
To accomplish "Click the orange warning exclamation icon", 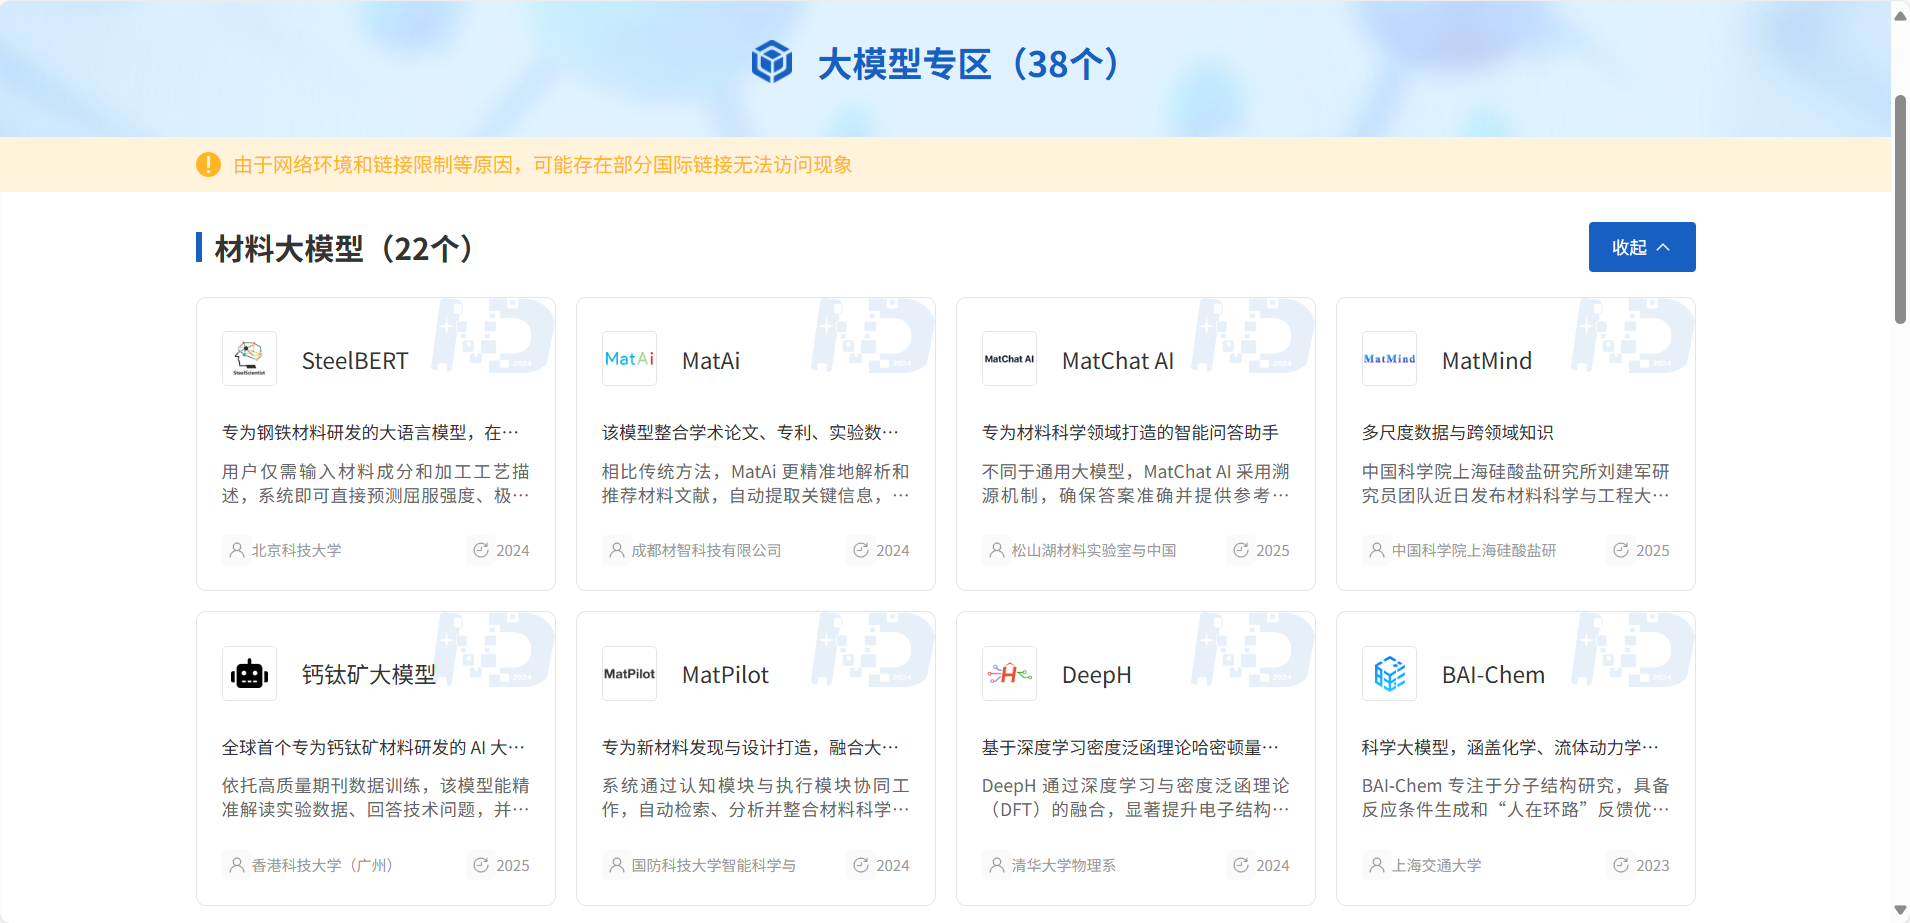I will click(208, 164).
